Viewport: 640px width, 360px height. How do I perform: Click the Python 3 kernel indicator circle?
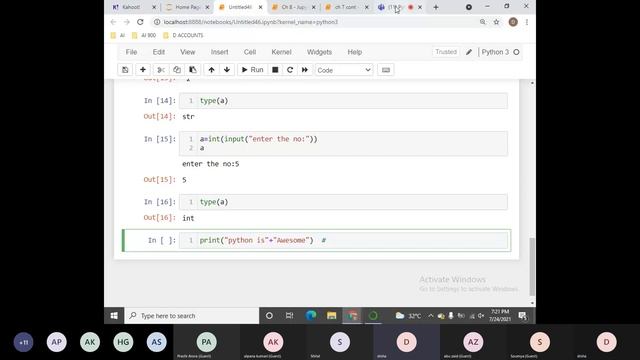(516, 52)
